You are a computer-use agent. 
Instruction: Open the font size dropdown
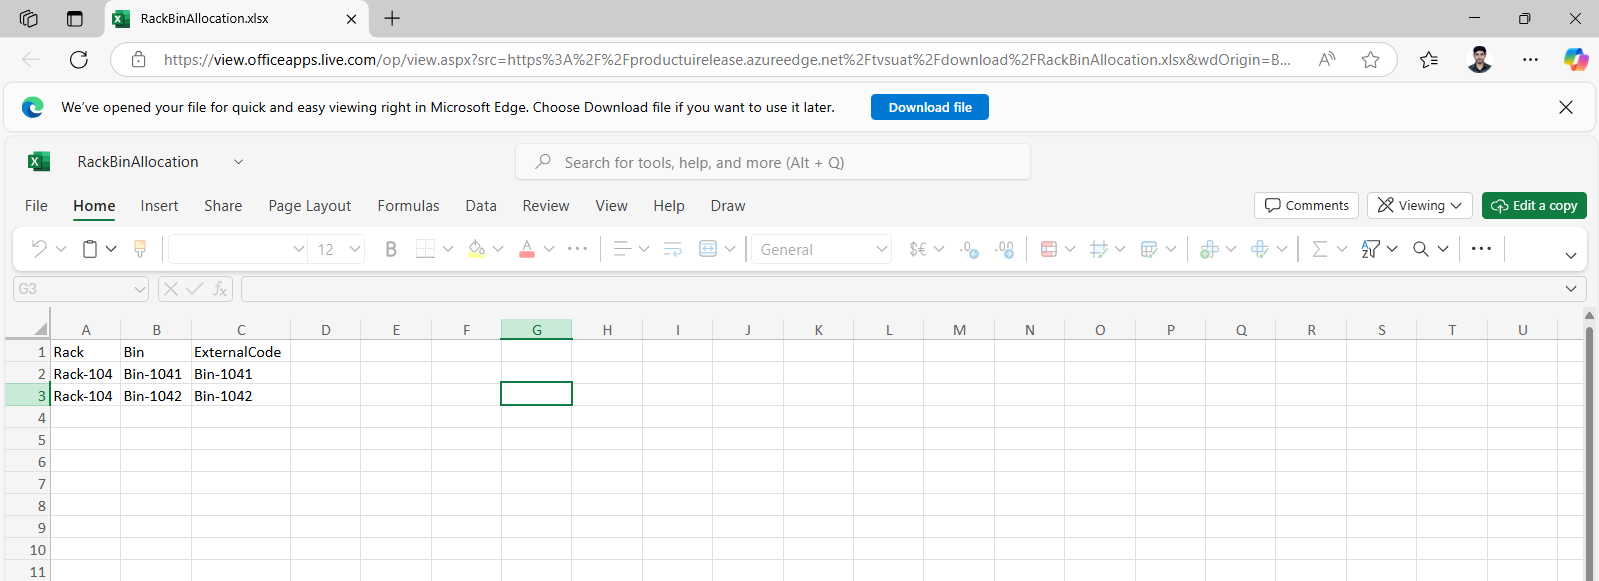pyautogui.click(x=354, y=249)
